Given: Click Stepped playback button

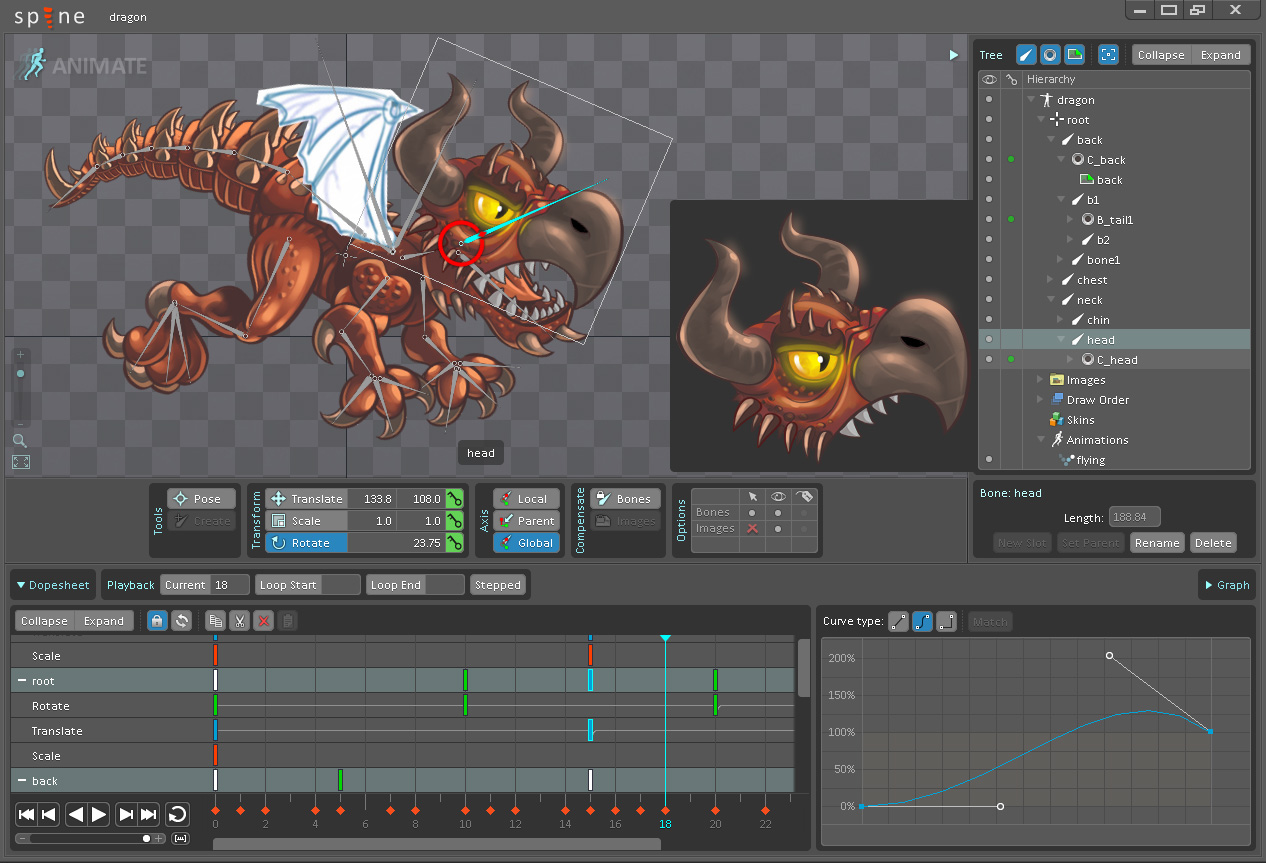Looking at the screenshot, I should (498, 585).
